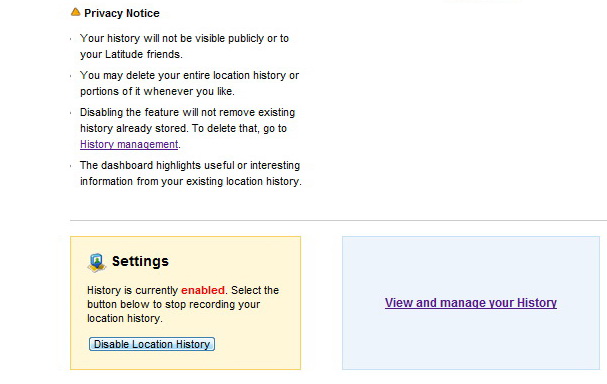This screenshot has width=607, height=384.
Task: Click the bullet beside "Your history will not"
Action: [71, 39]
